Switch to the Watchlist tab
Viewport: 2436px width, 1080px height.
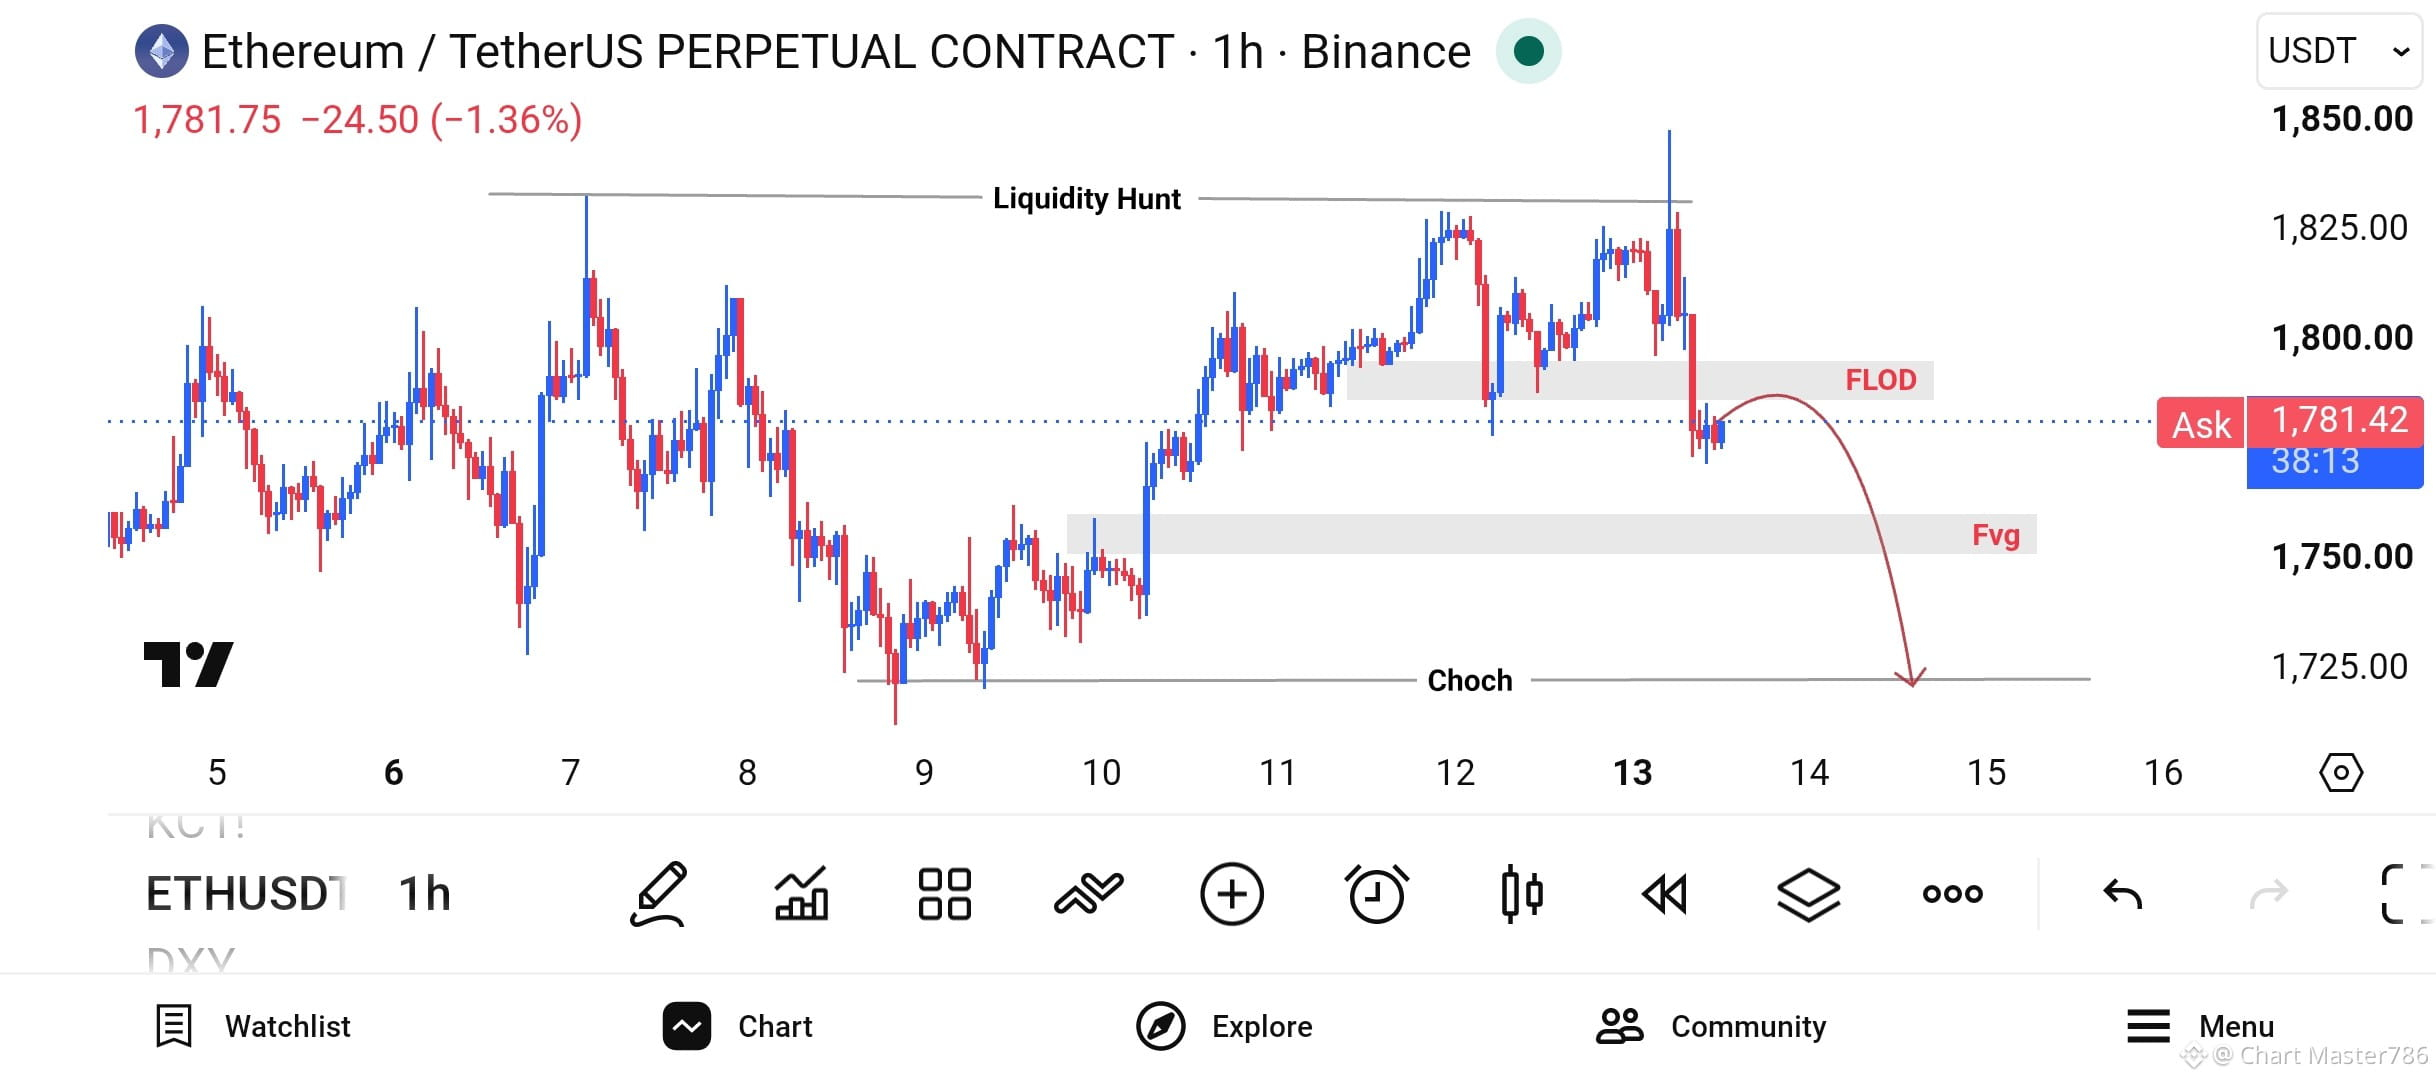(x=253, y=1027)
